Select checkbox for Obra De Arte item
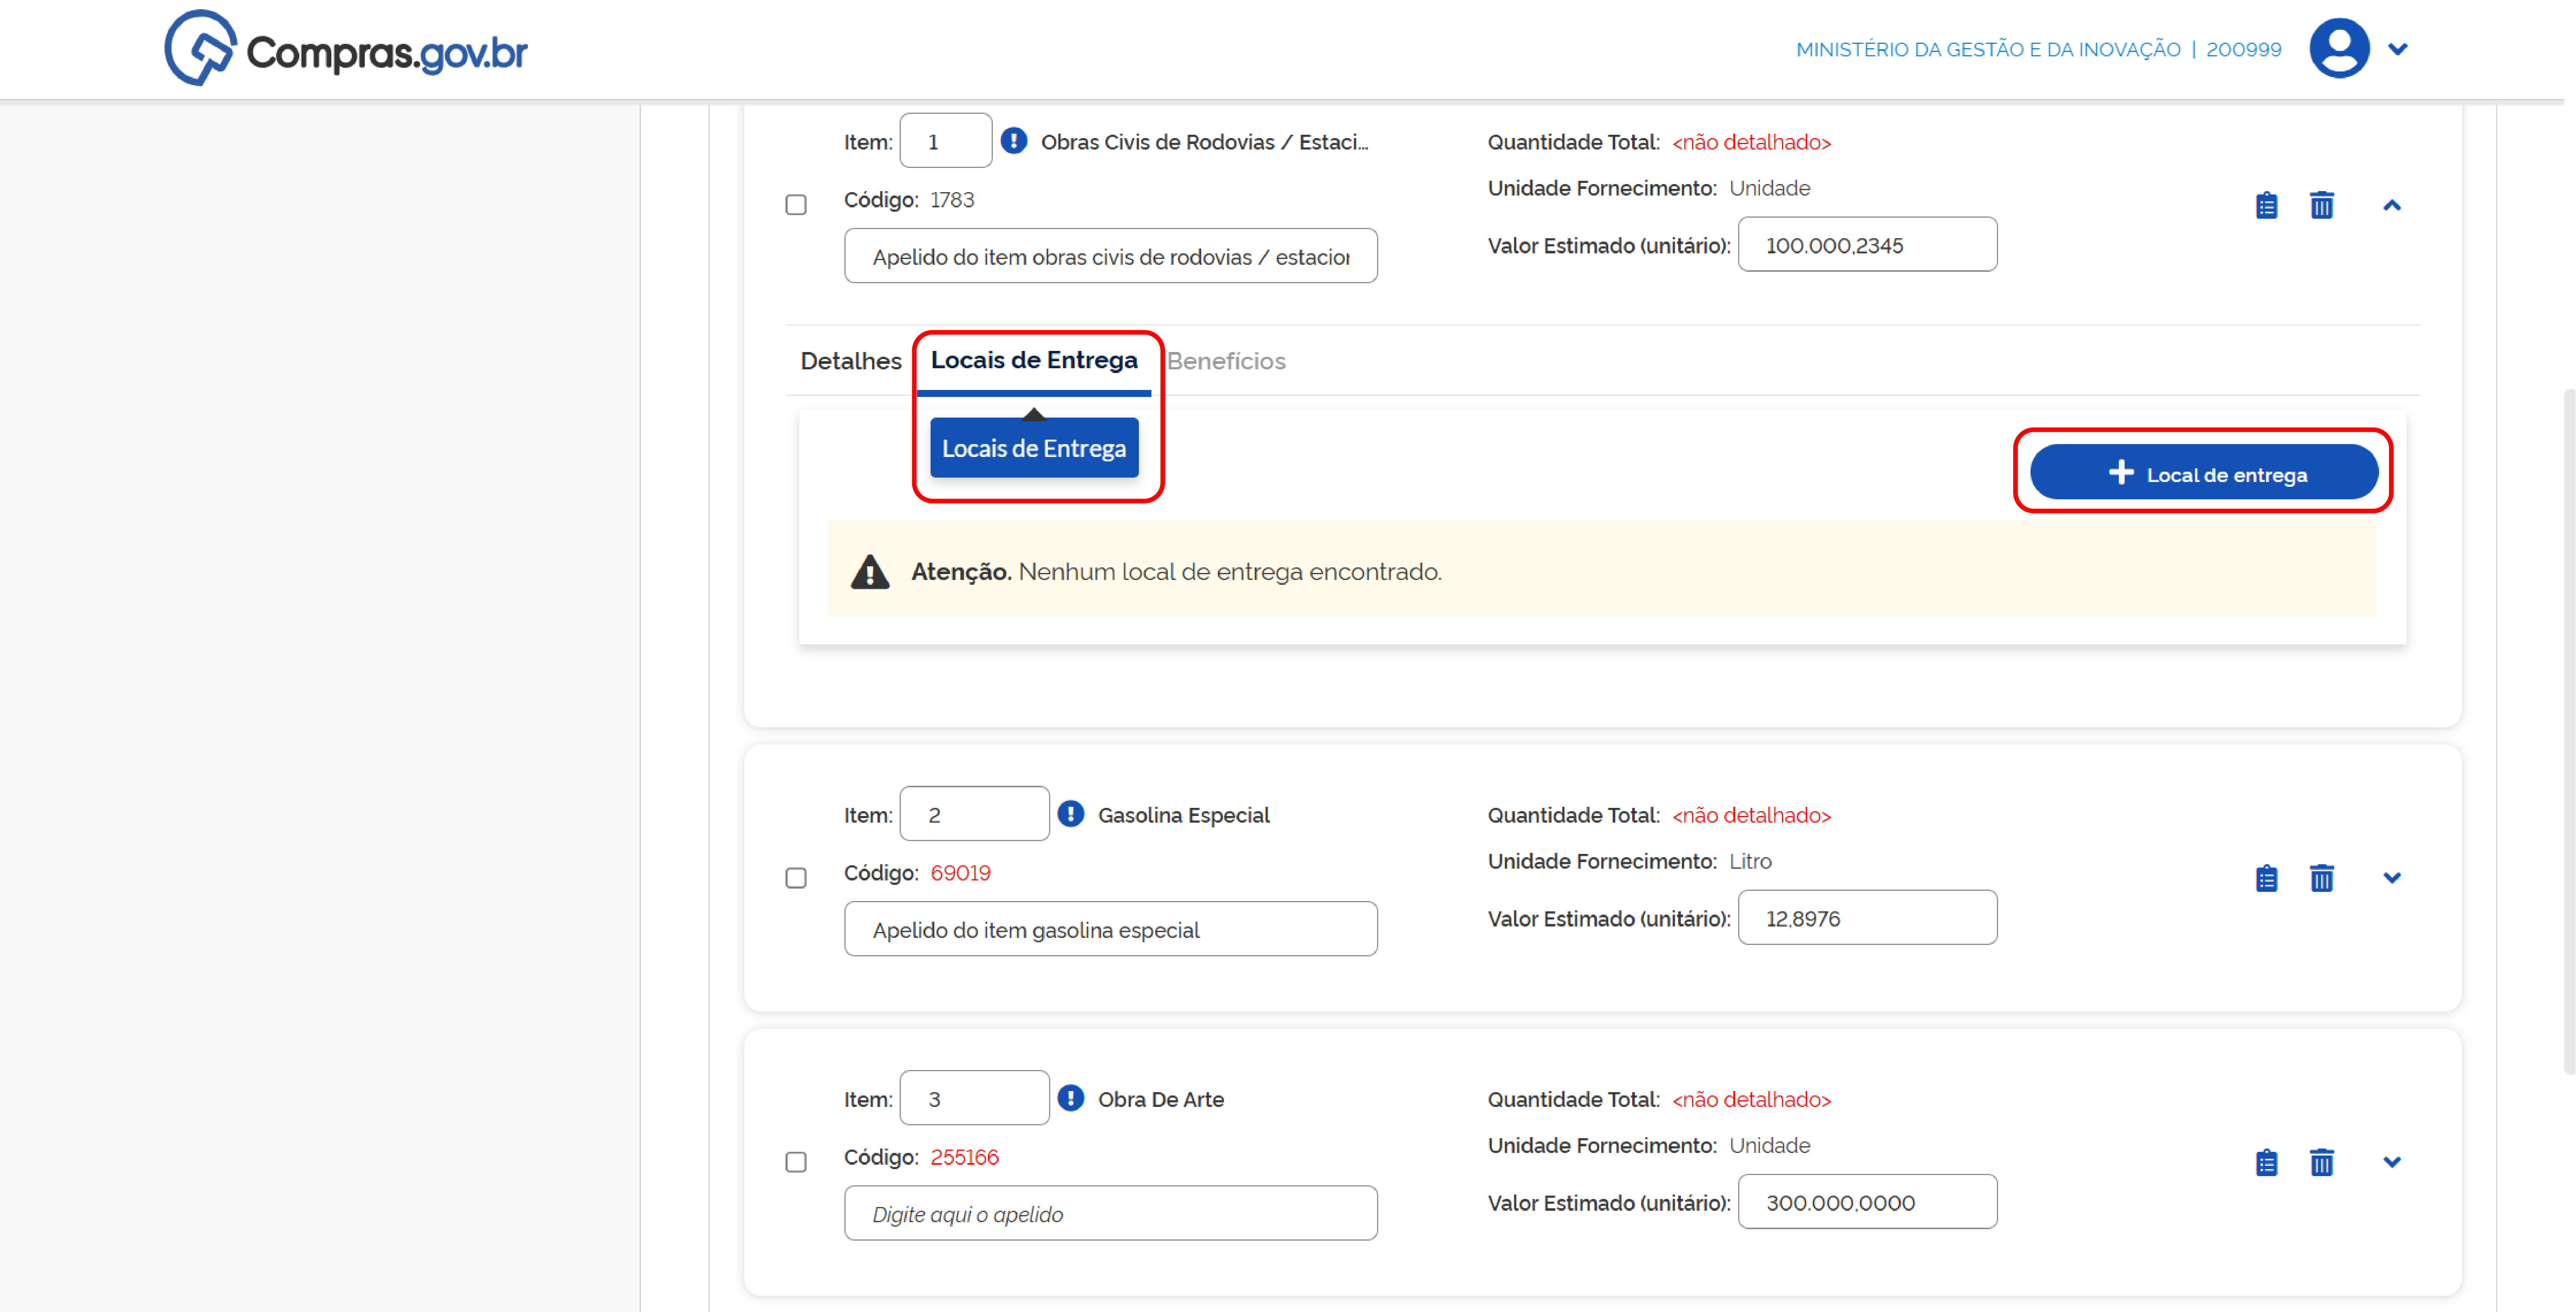Viewport: 2576px width, 1312px height. pos(796,1162)
